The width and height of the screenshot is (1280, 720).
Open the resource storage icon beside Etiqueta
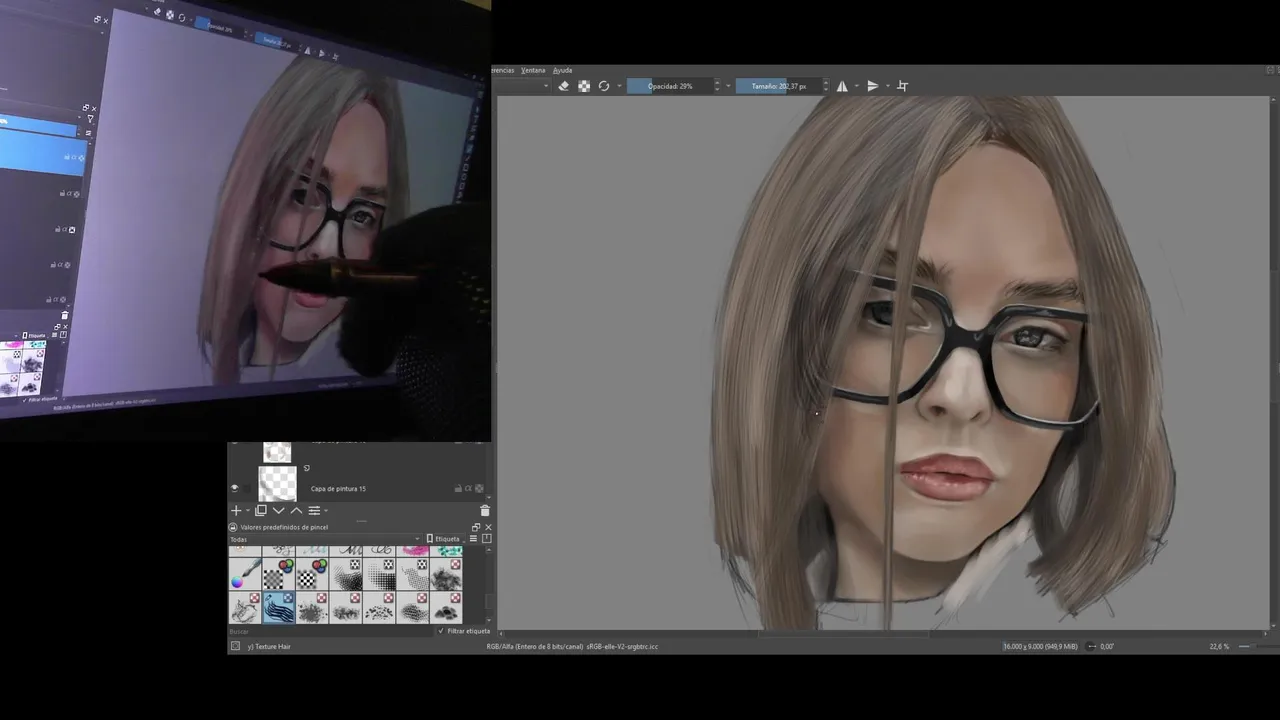[487, 539]
